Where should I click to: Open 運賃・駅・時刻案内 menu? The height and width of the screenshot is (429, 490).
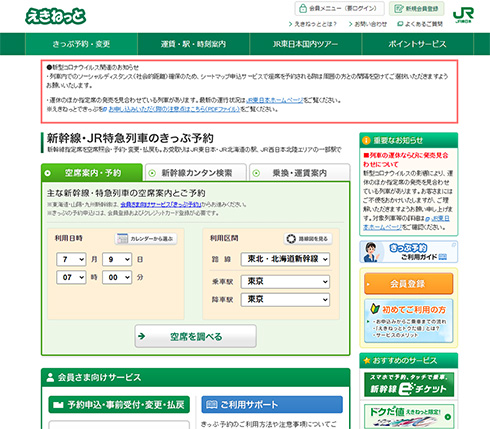coord(193,44)
